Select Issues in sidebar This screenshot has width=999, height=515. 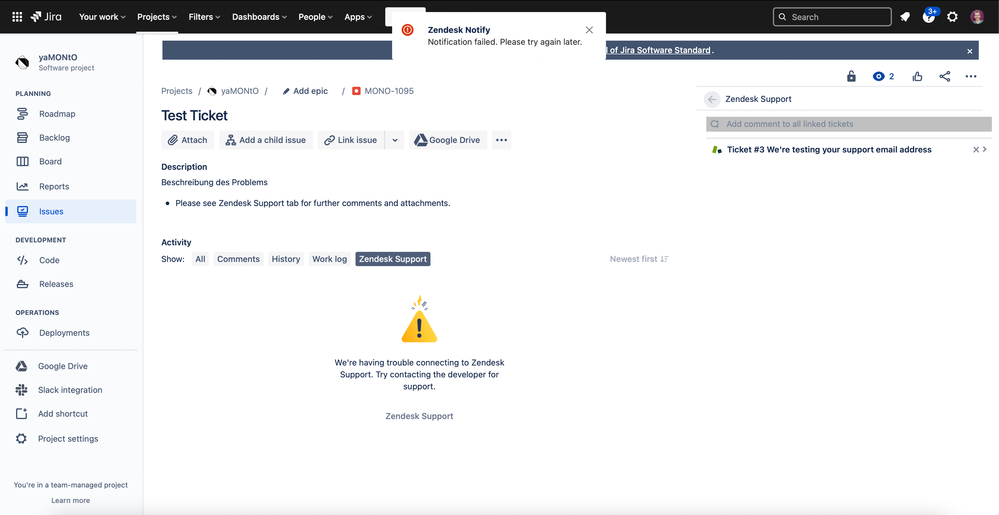click(71, 212)
